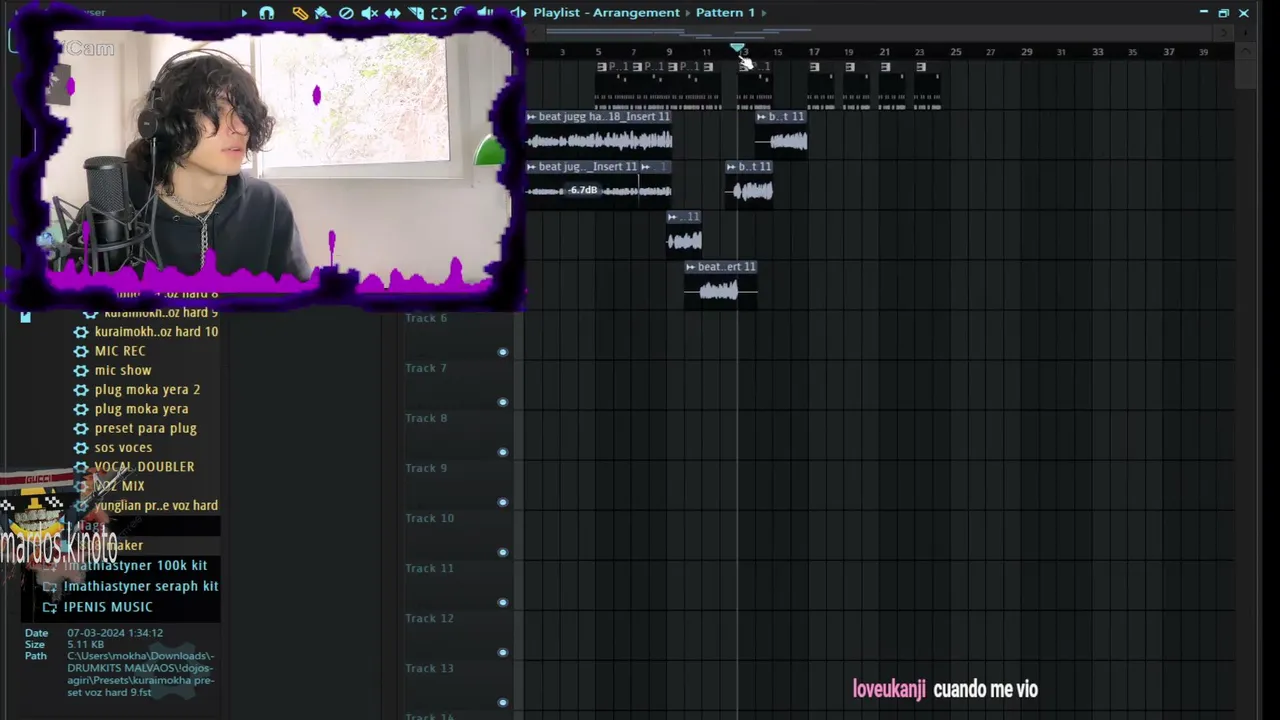
Task: Expand the !PENIS MUSIC folder
Action: pyautogui.click(x=108, y=607)
